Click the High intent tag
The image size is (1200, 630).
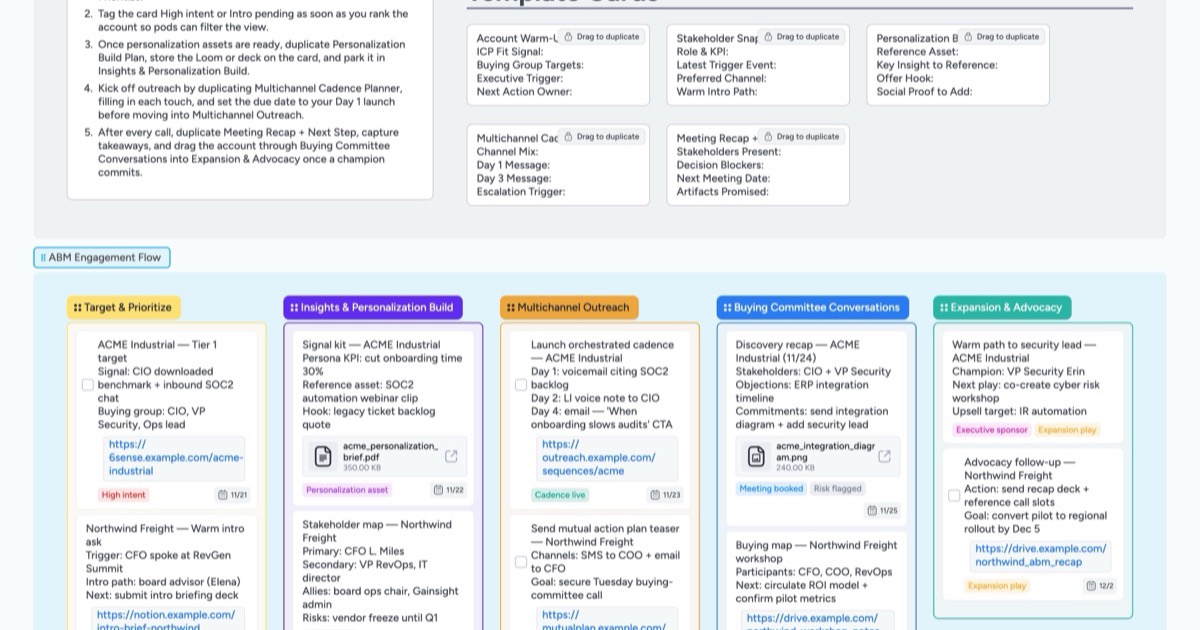point(124,495)
